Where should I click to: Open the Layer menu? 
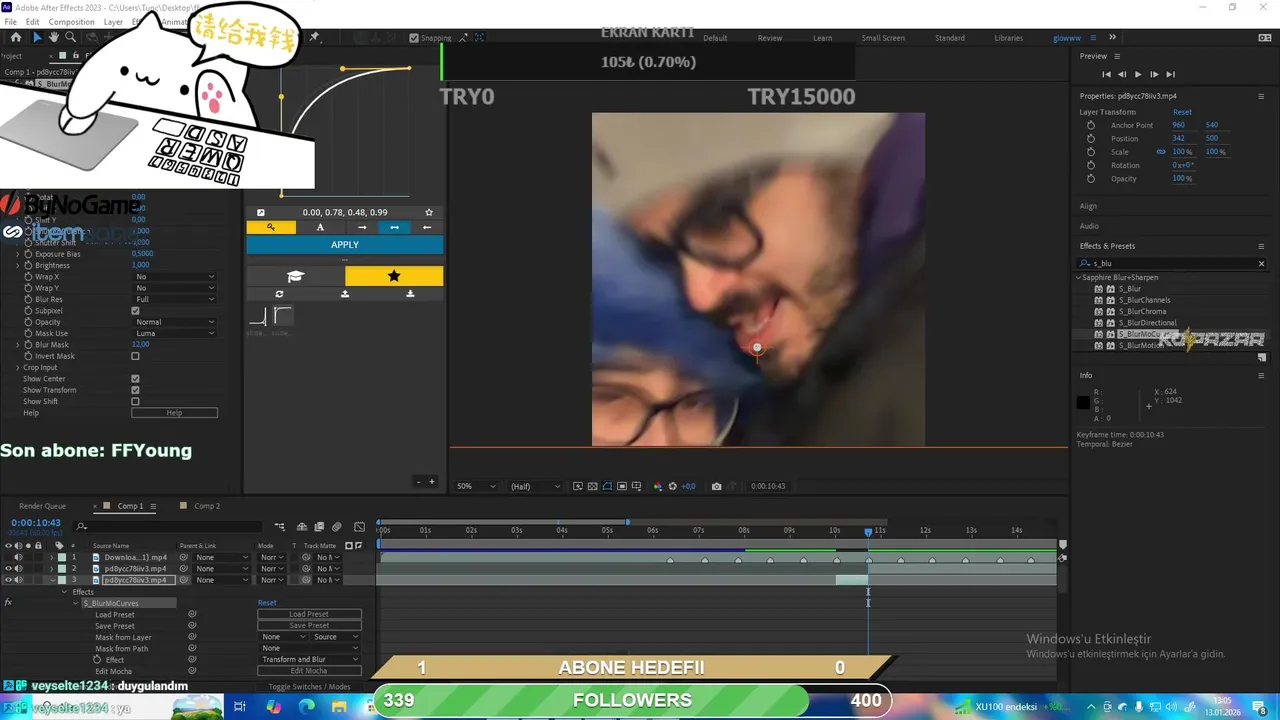tap(113, 21)
